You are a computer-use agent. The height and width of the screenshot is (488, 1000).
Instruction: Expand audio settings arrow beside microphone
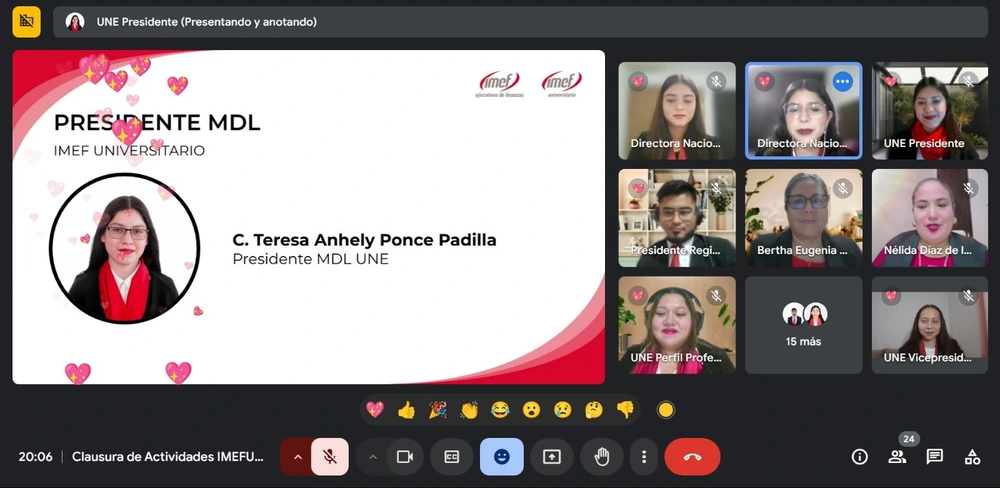tap(296, 457)
